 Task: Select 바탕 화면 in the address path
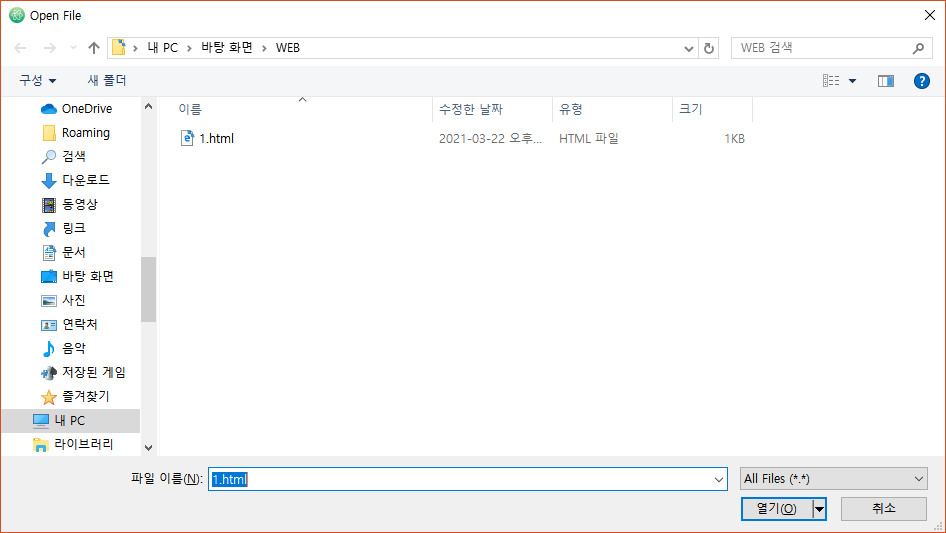coord(227,48)
